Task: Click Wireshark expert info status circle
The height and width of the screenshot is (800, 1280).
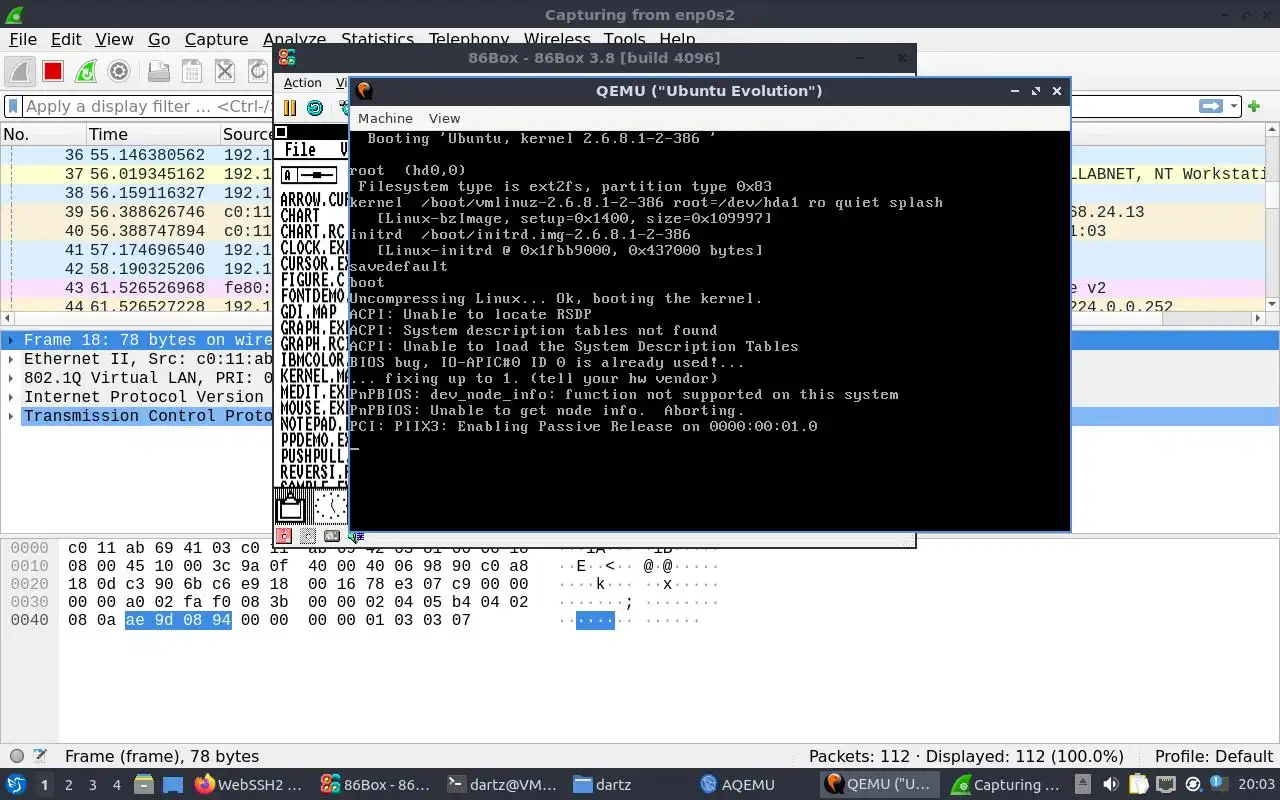Action: 17,756
